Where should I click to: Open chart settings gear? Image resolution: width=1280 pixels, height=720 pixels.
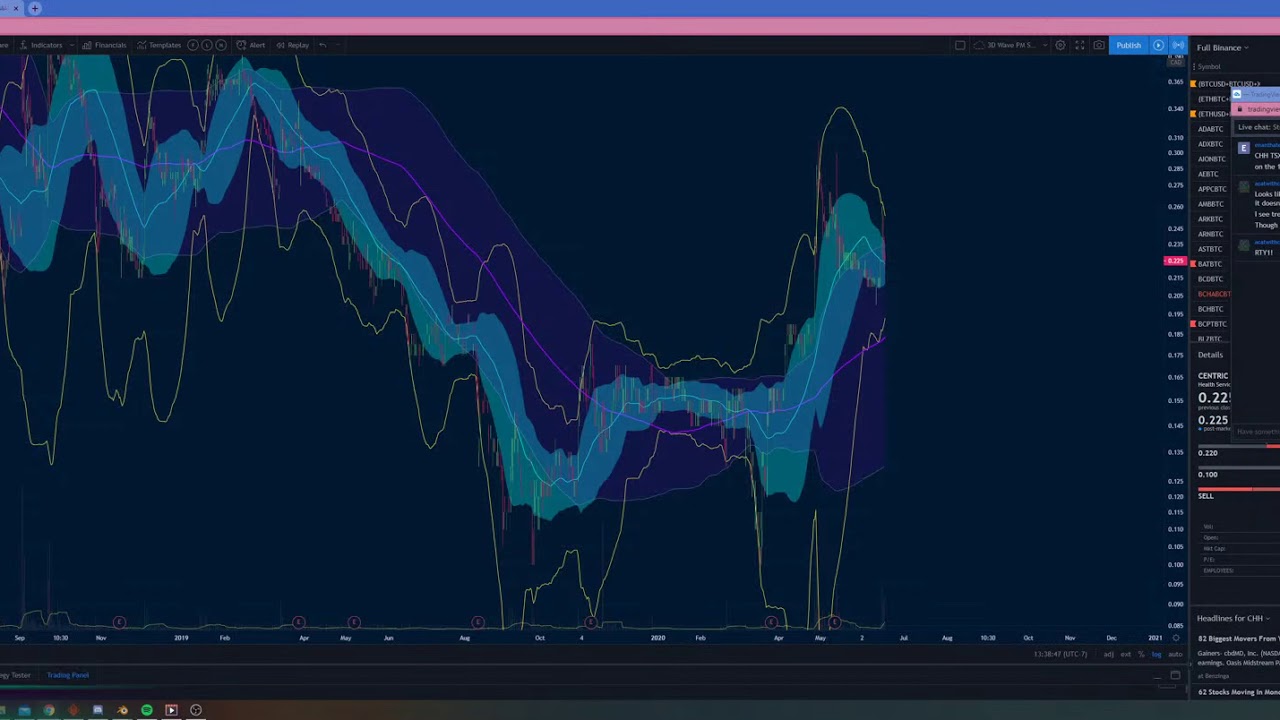(1060, 45)
